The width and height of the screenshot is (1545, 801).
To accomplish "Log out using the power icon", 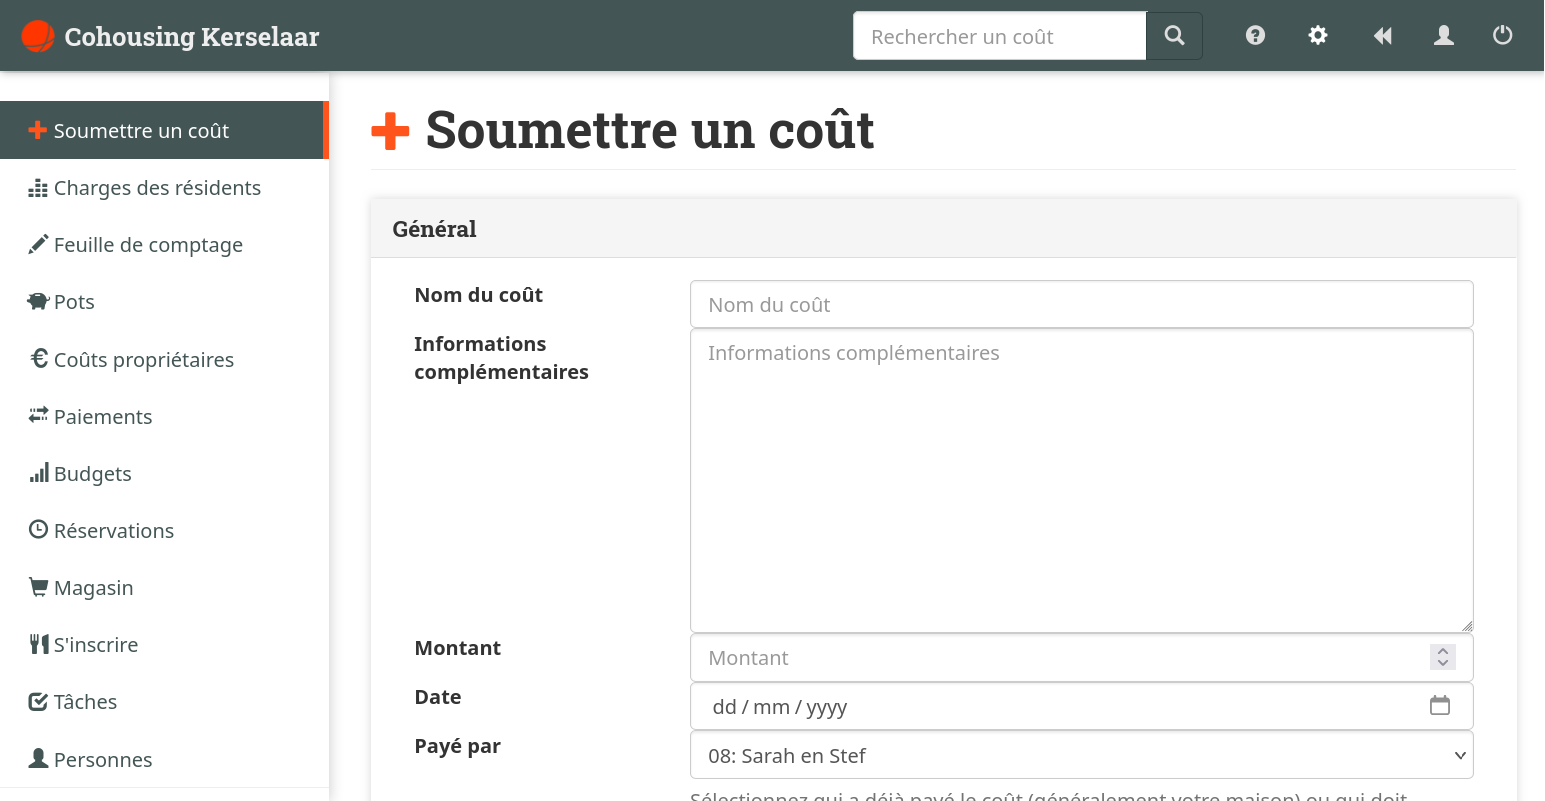I will click(x=1502, y=35).
